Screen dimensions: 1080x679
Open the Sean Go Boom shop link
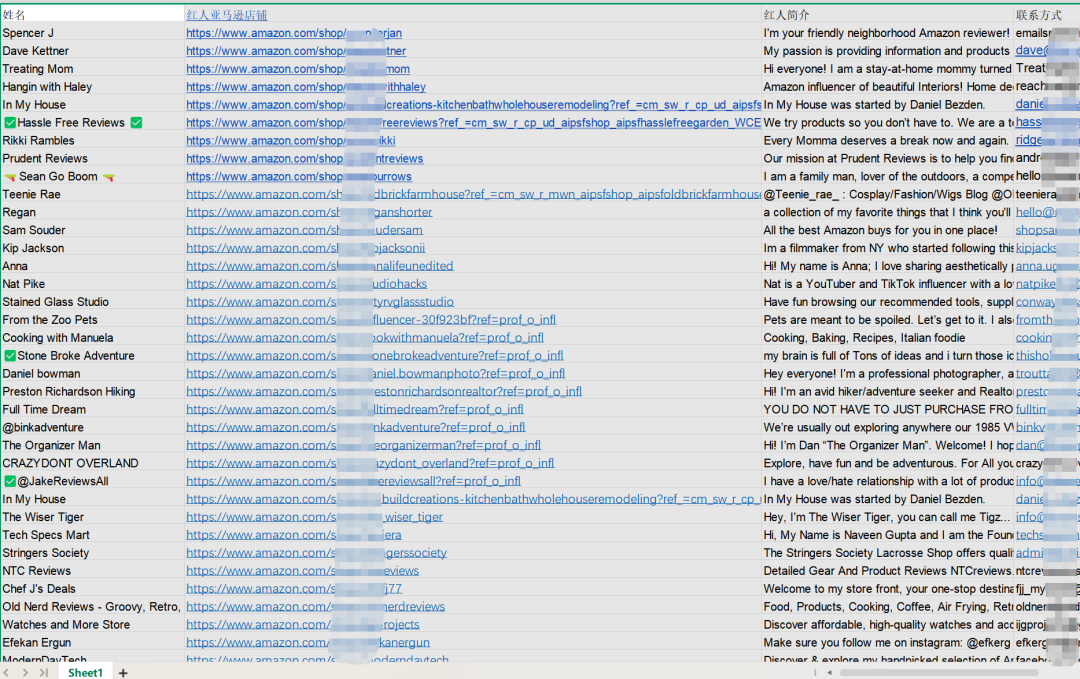[x=299, y=176]
